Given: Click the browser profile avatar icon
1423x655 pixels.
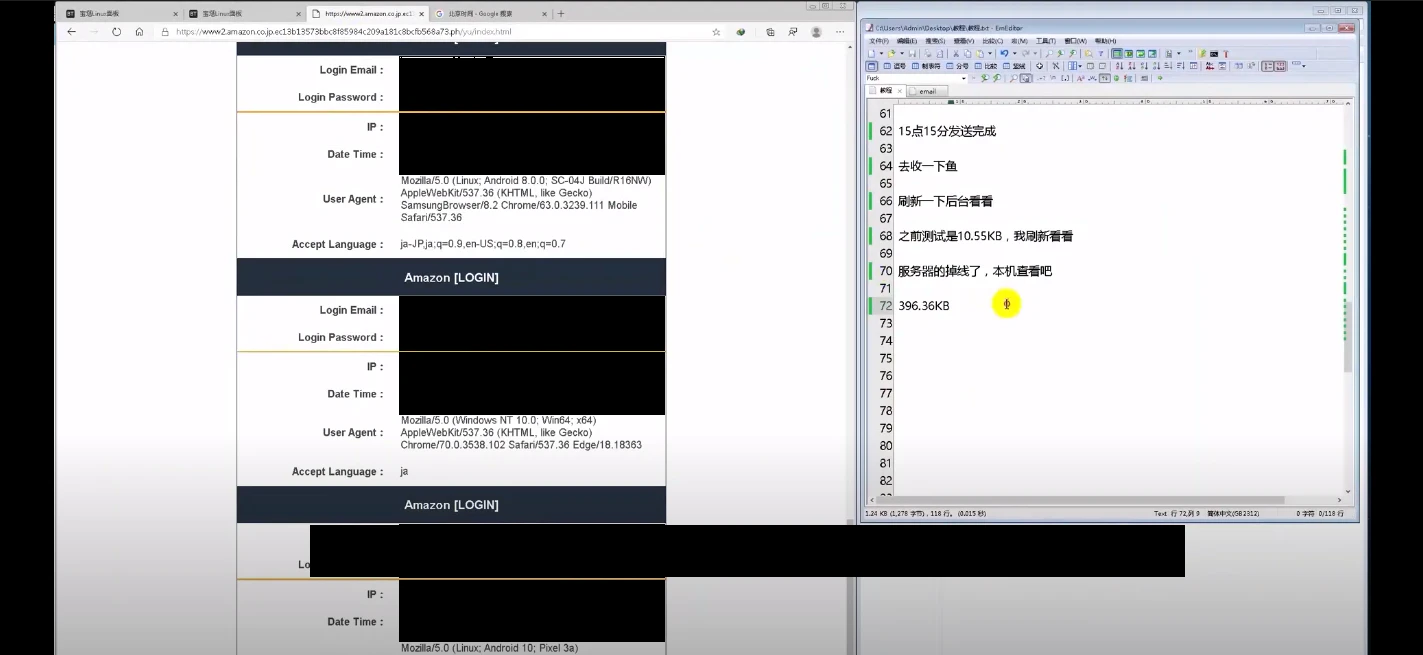Looking at the screenshot, I should pos(816,32).
